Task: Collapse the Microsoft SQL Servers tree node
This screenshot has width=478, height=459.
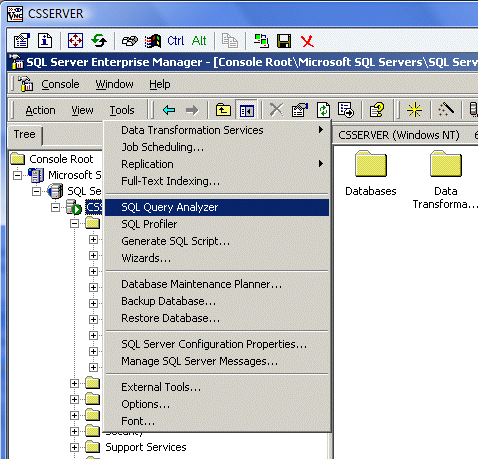Action: [x=17, y=175]
